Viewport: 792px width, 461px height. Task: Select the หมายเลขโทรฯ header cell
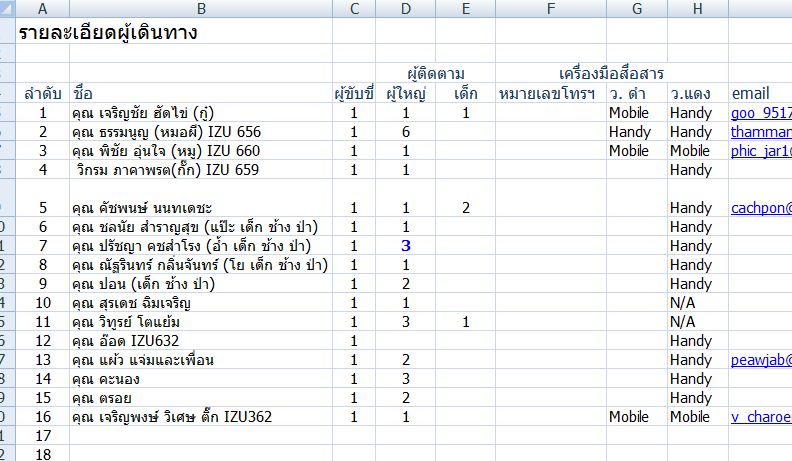(547, 94)
